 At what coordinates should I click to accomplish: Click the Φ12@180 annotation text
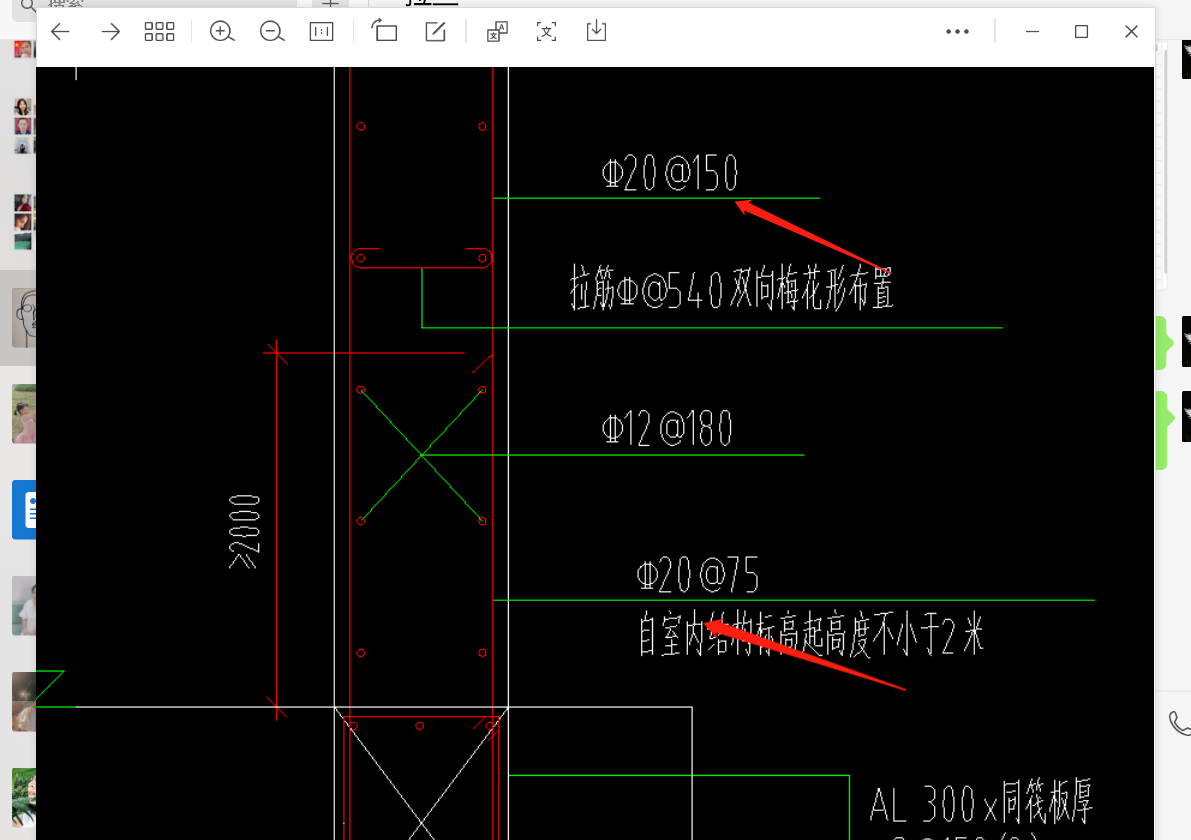(667, 428)
